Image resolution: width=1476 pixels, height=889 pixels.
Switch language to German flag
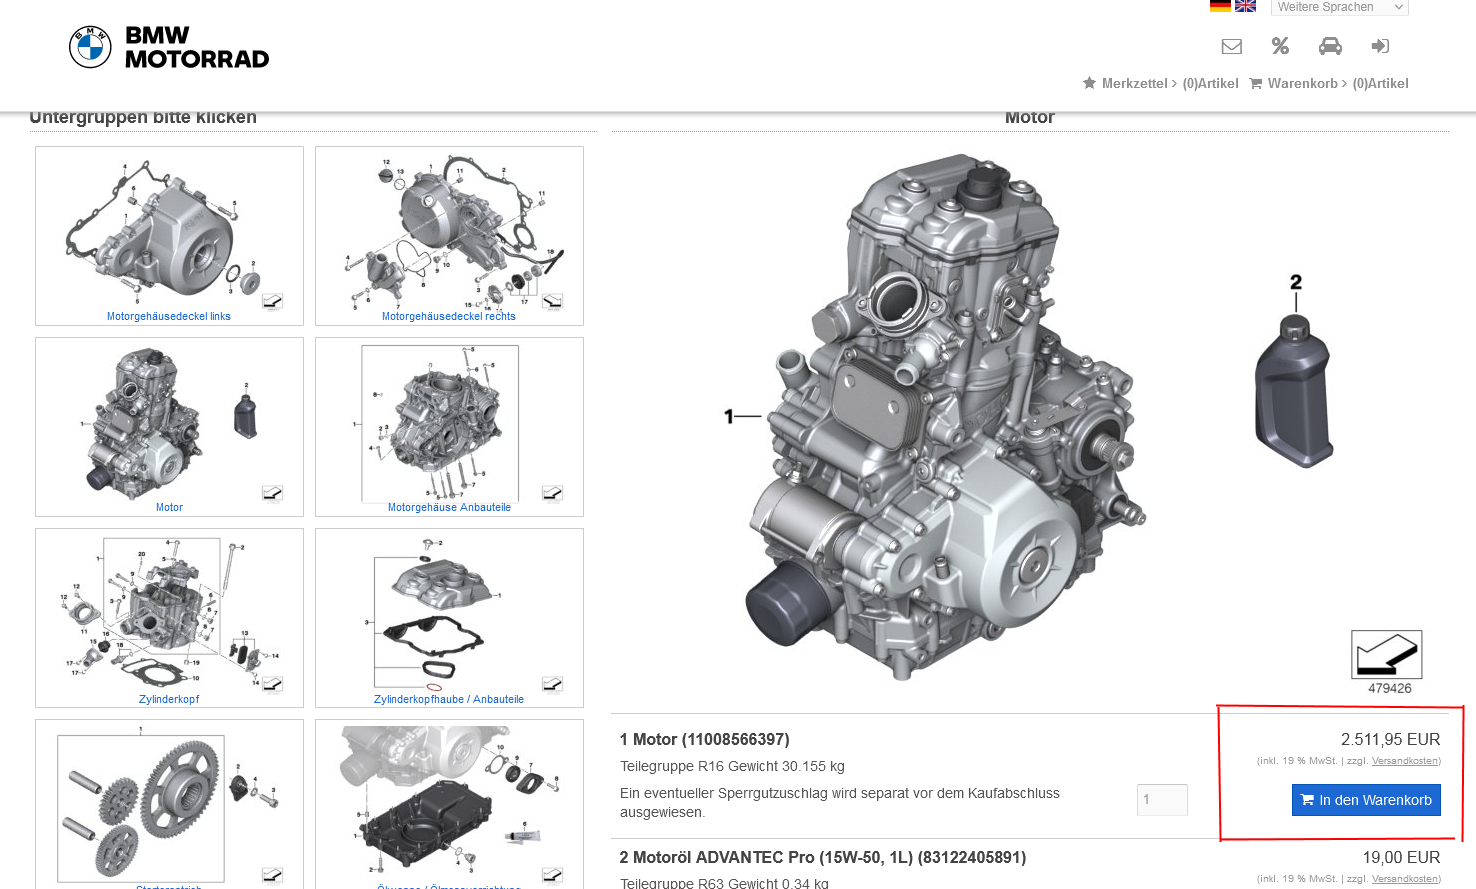pyautogui.click(x=1220, y=6)
